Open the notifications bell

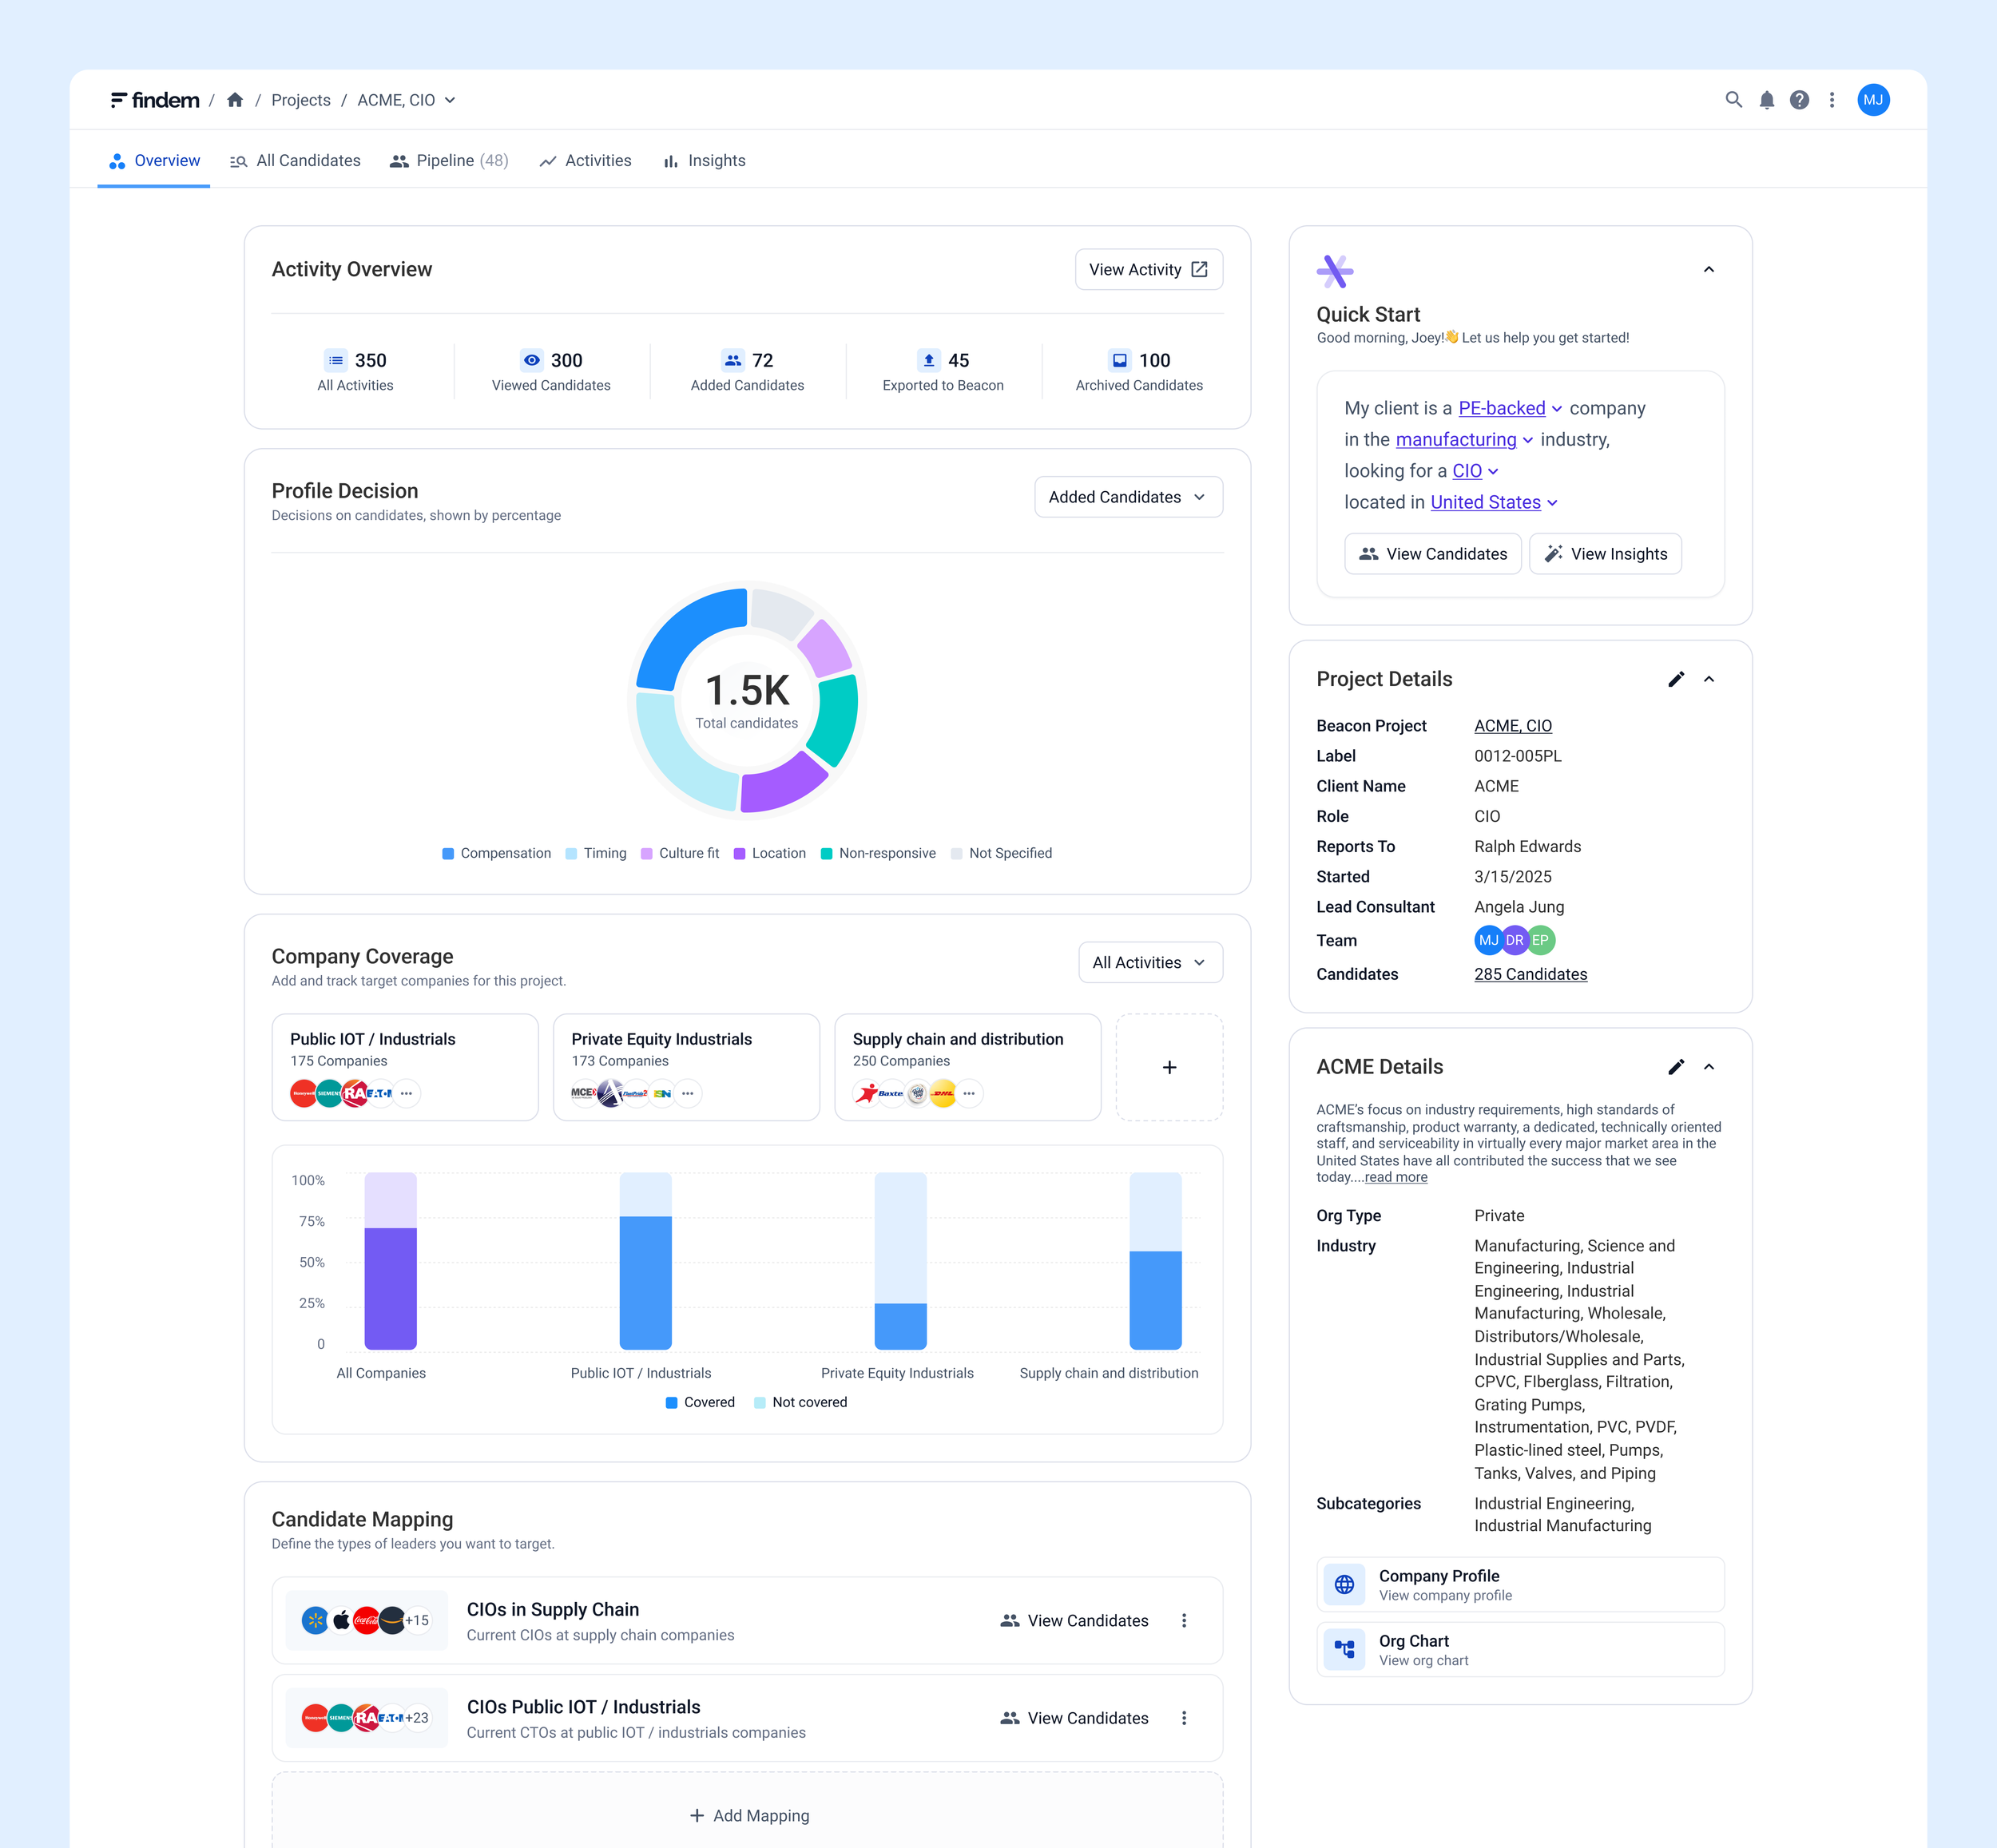(x=1766, y=100)
